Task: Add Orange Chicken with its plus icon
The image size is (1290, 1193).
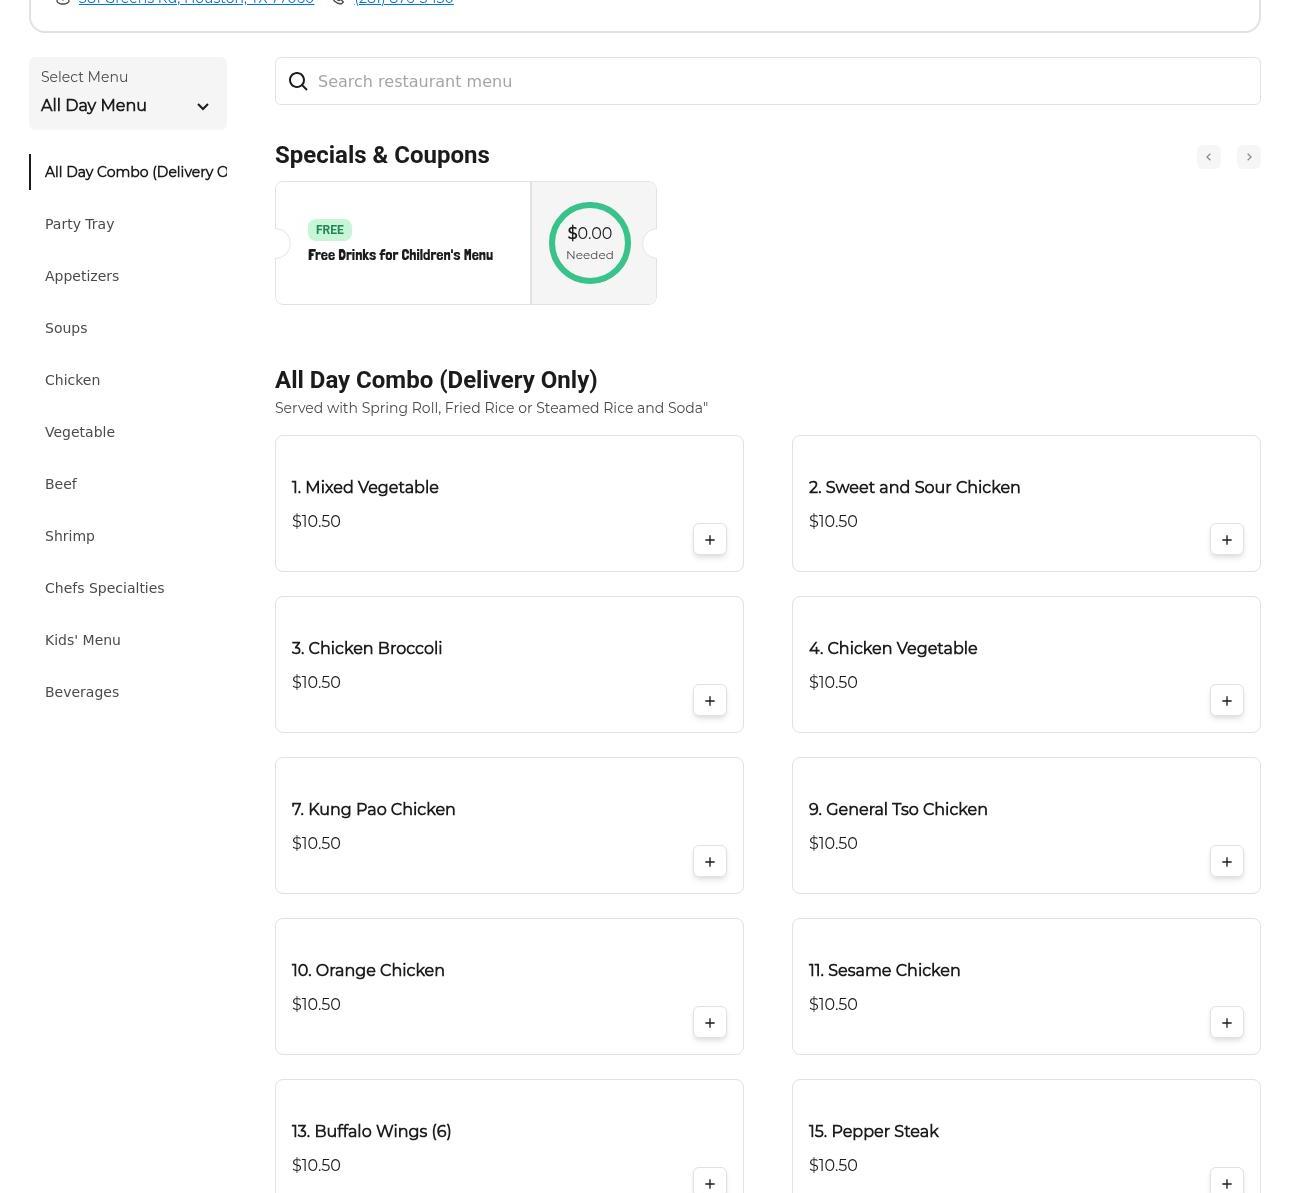Action: tap(710, 1023)
